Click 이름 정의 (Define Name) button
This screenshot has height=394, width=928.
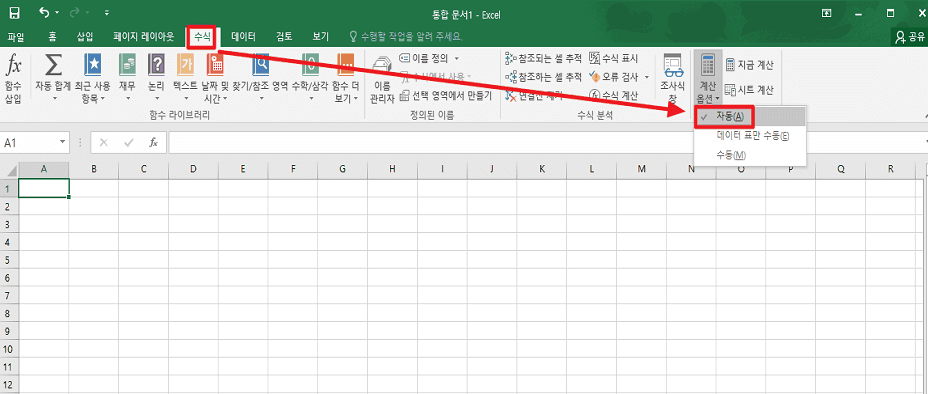tap(424, 58)
